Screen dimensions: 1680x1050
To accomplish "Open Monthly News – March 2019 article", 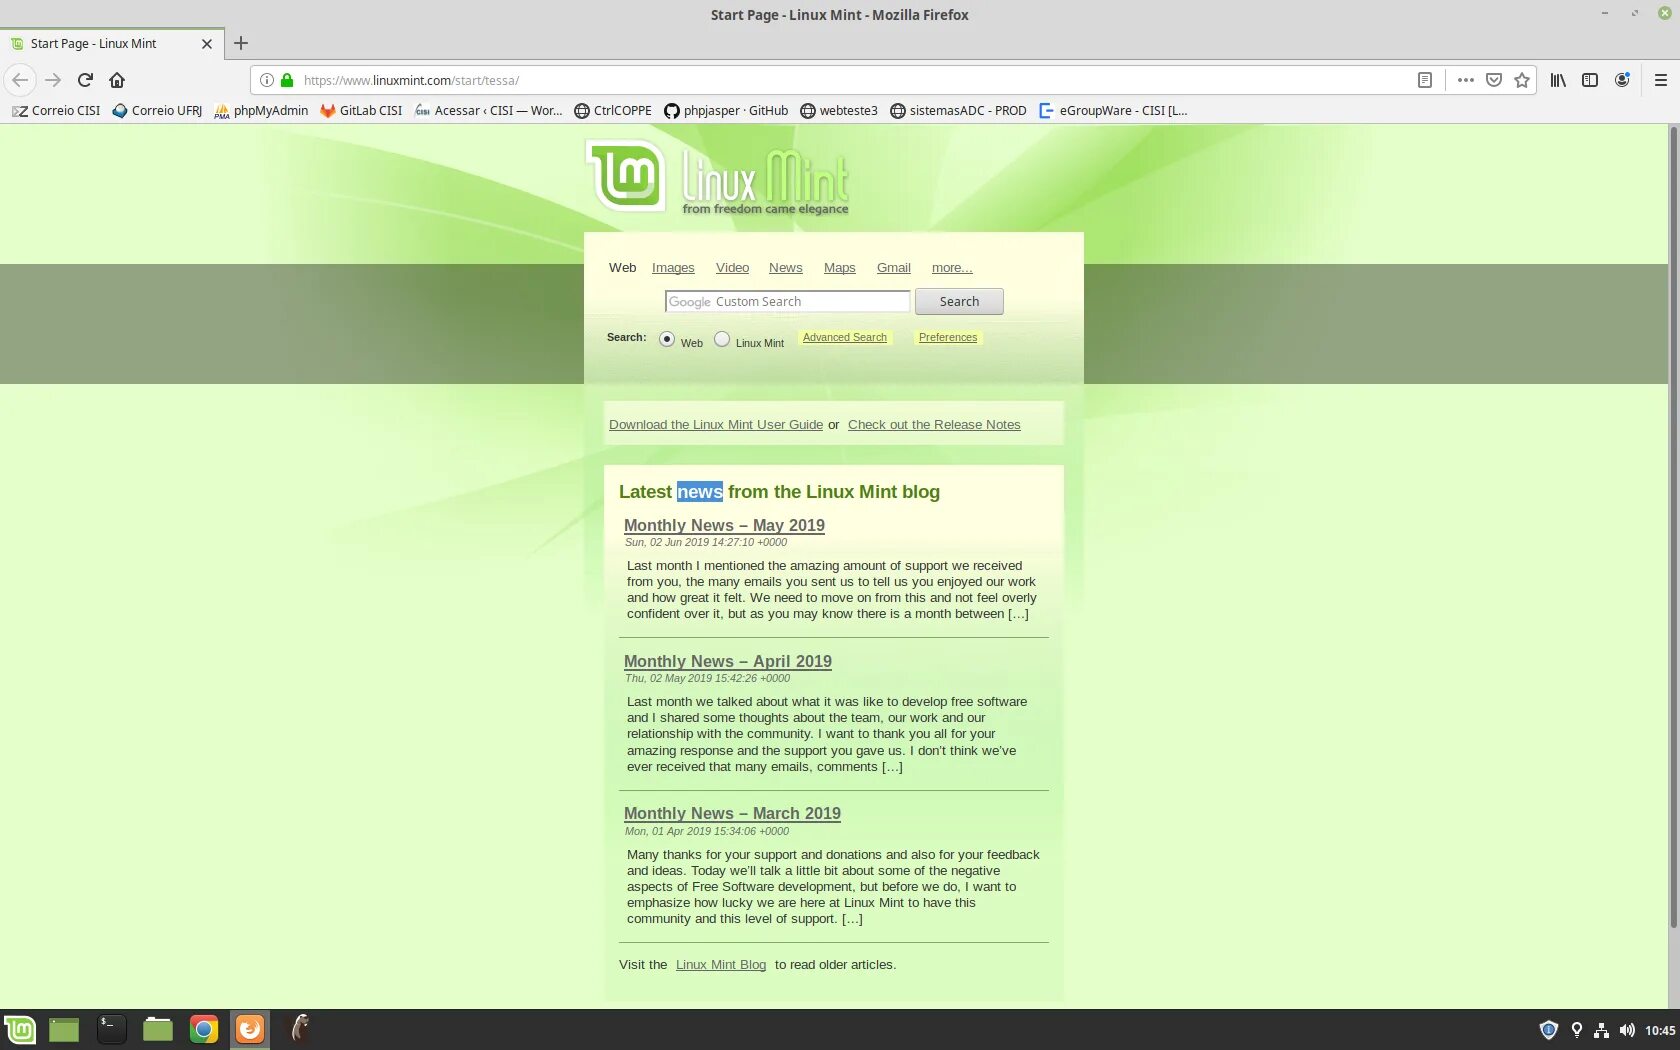I will click(x=732, y=813).
